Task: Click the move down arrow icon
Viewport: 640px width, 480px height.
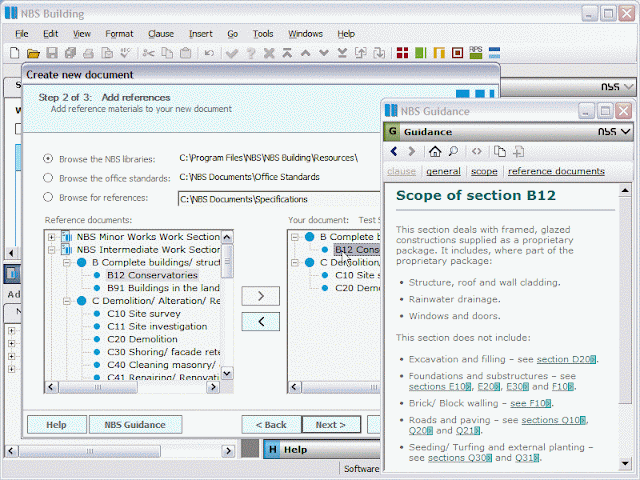Action: [x=324, y=53]
